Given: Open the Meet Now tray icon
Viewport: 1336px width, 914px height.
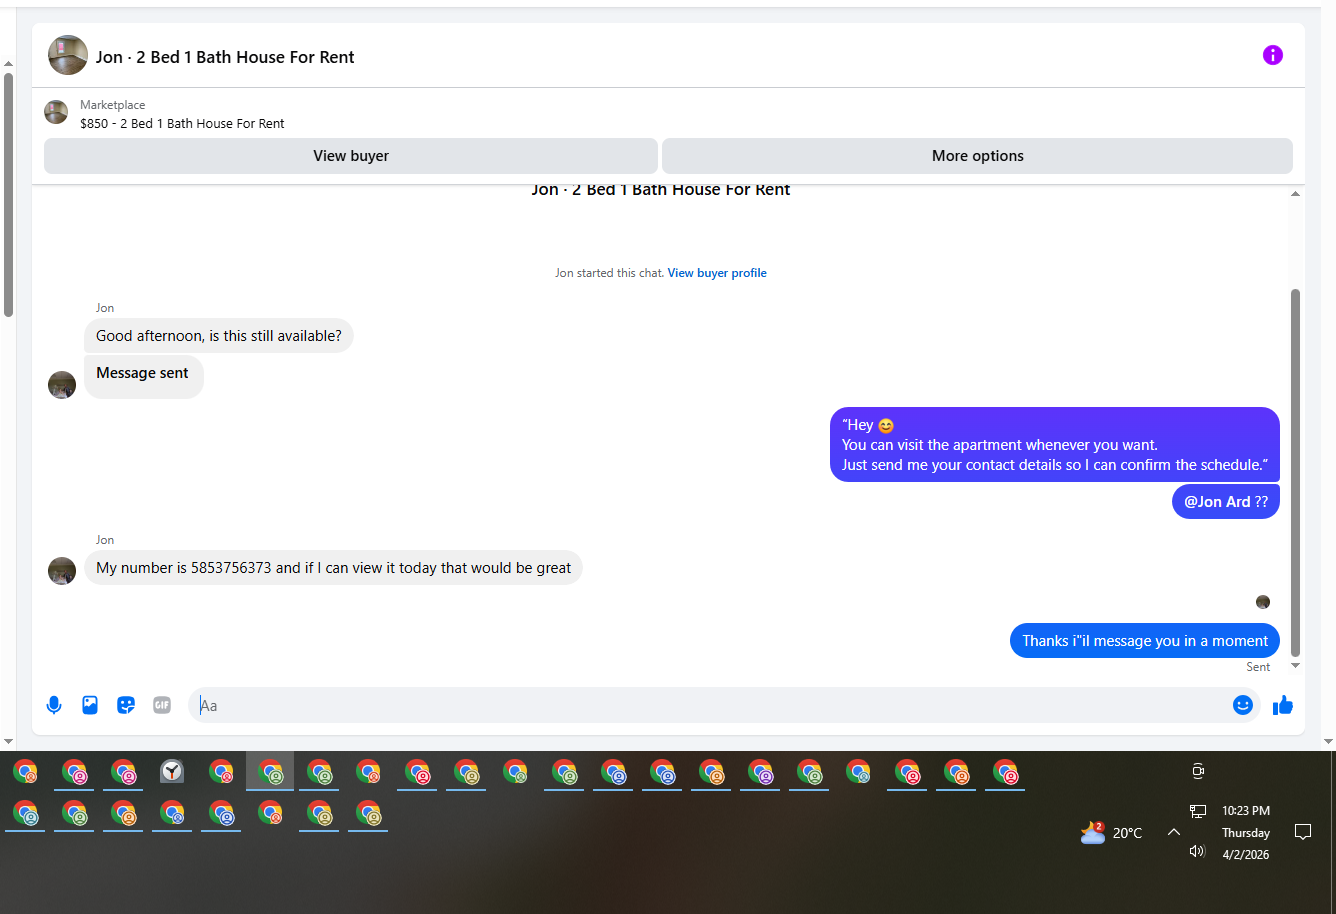Looking at the screenshot, I should coord(1198,771).
